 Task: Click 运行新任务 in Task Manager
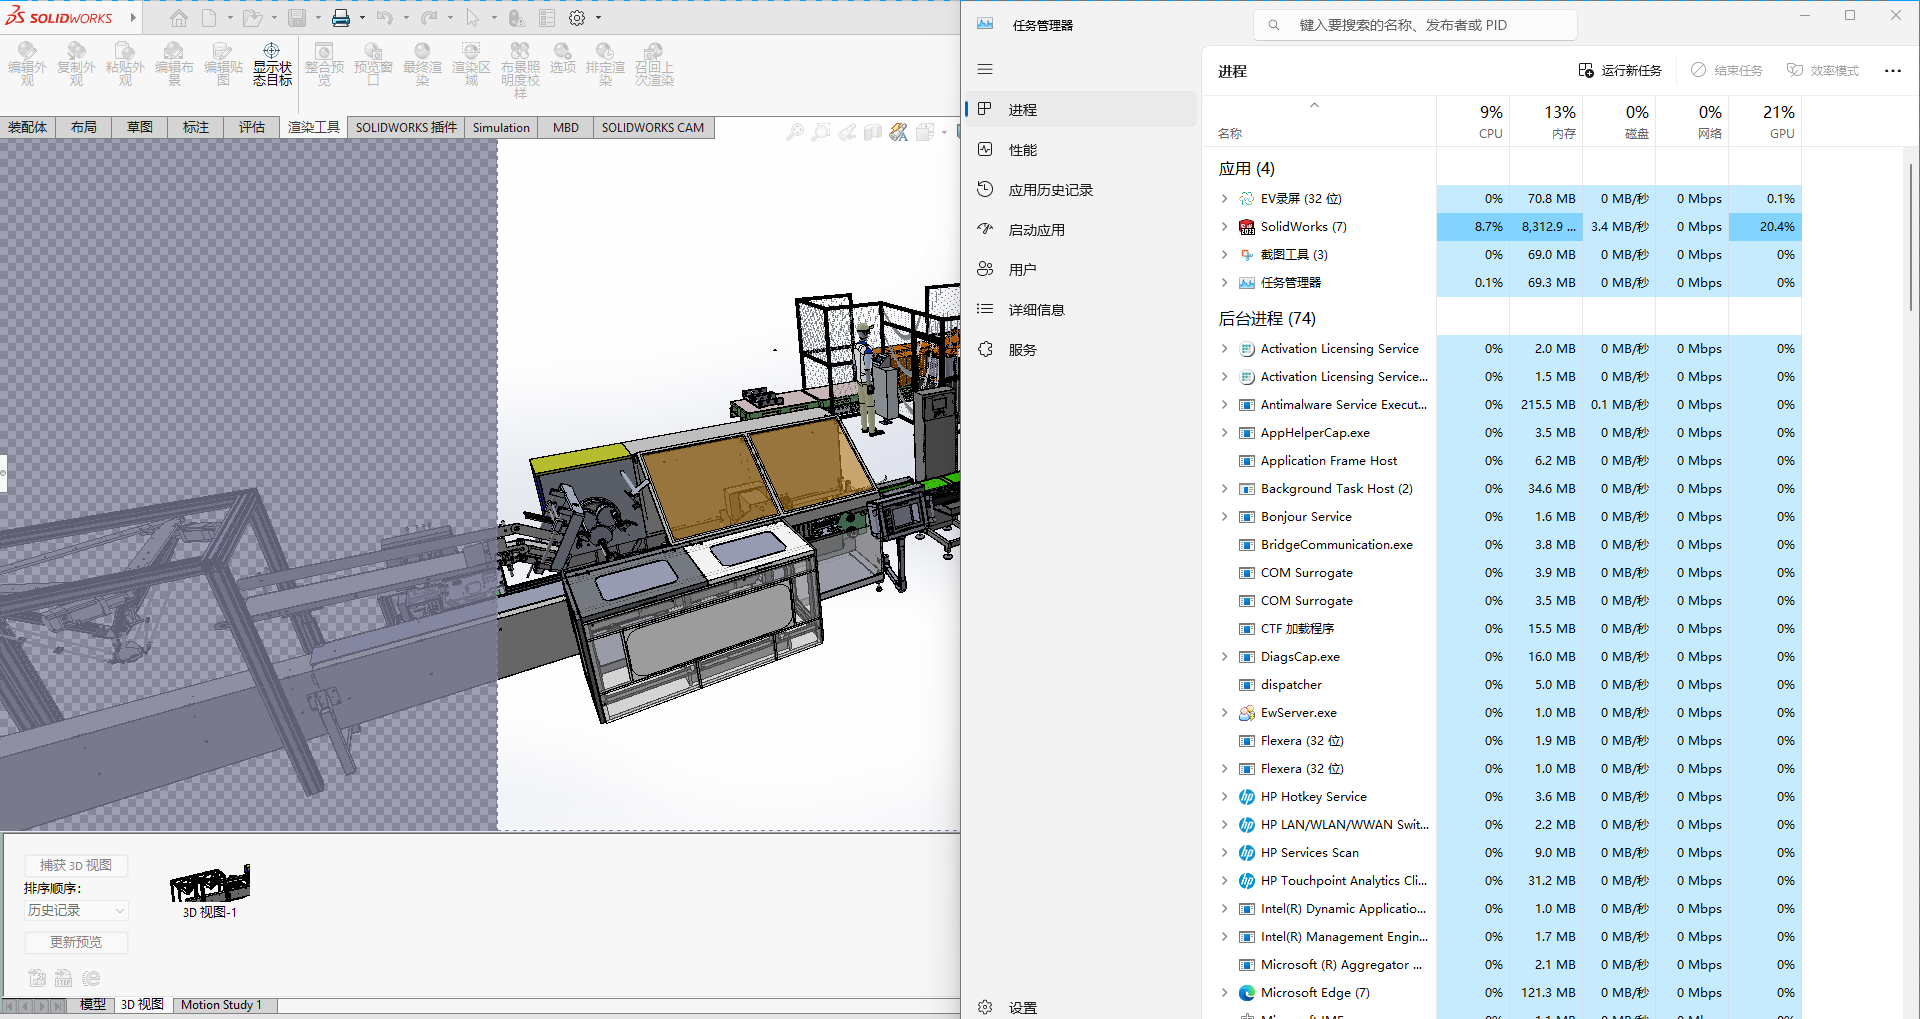point(1620,71)
